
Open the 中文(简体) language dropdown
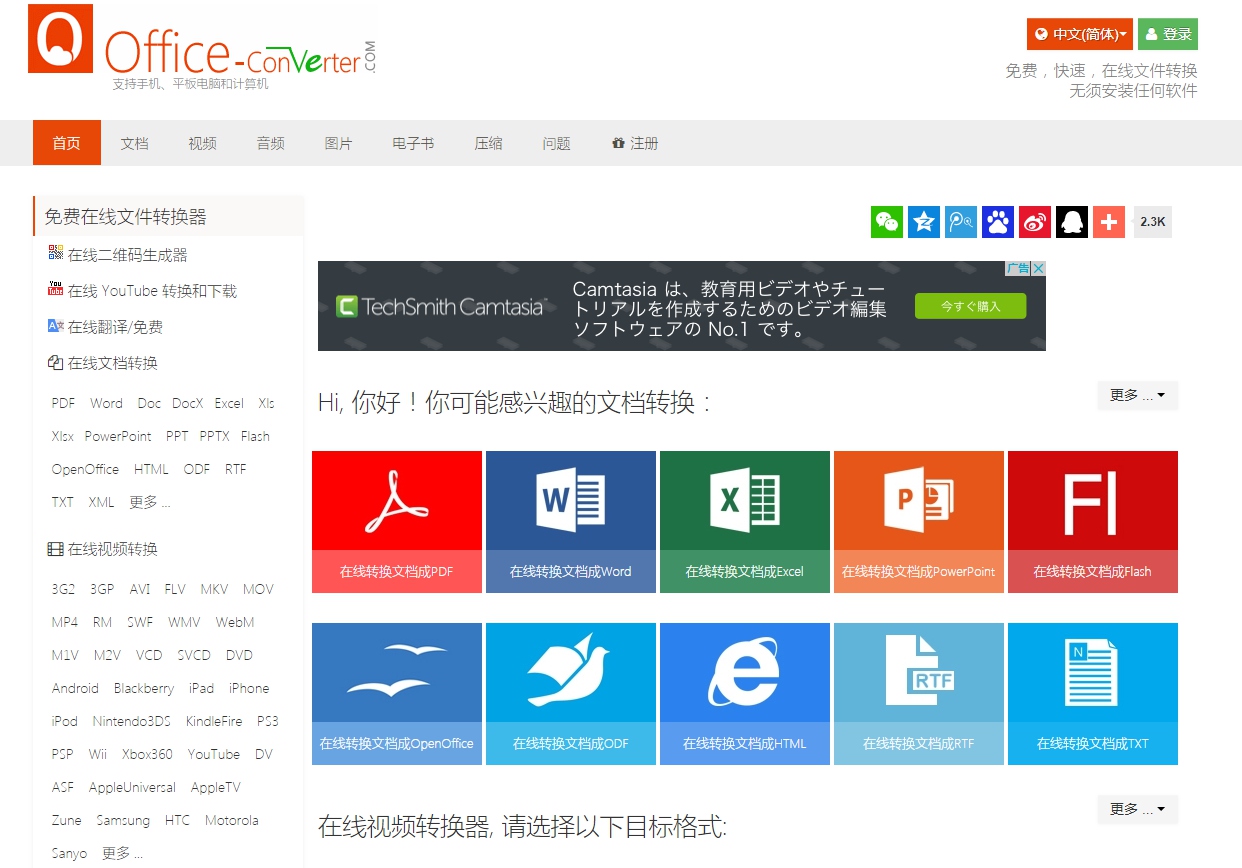click(1079, 33)
